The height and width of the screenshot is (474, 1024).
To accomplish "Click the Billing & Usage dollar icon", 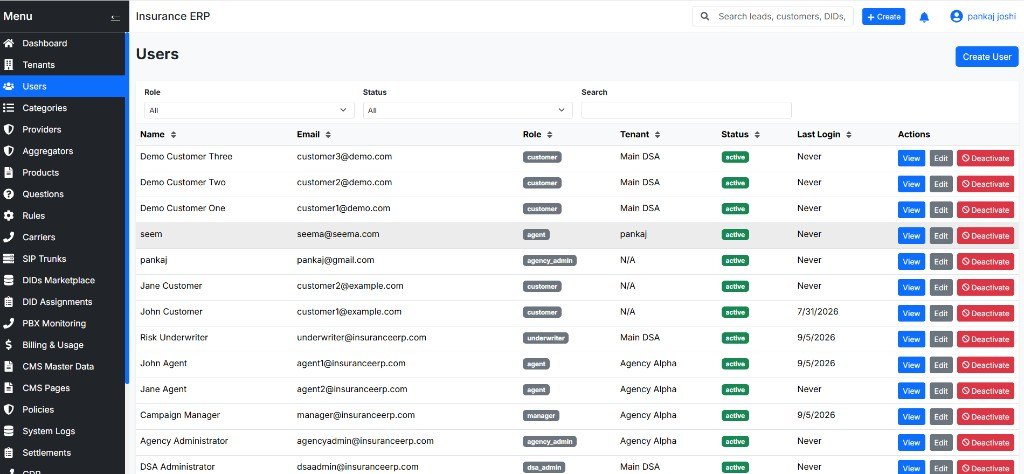I will coord(8,345).
